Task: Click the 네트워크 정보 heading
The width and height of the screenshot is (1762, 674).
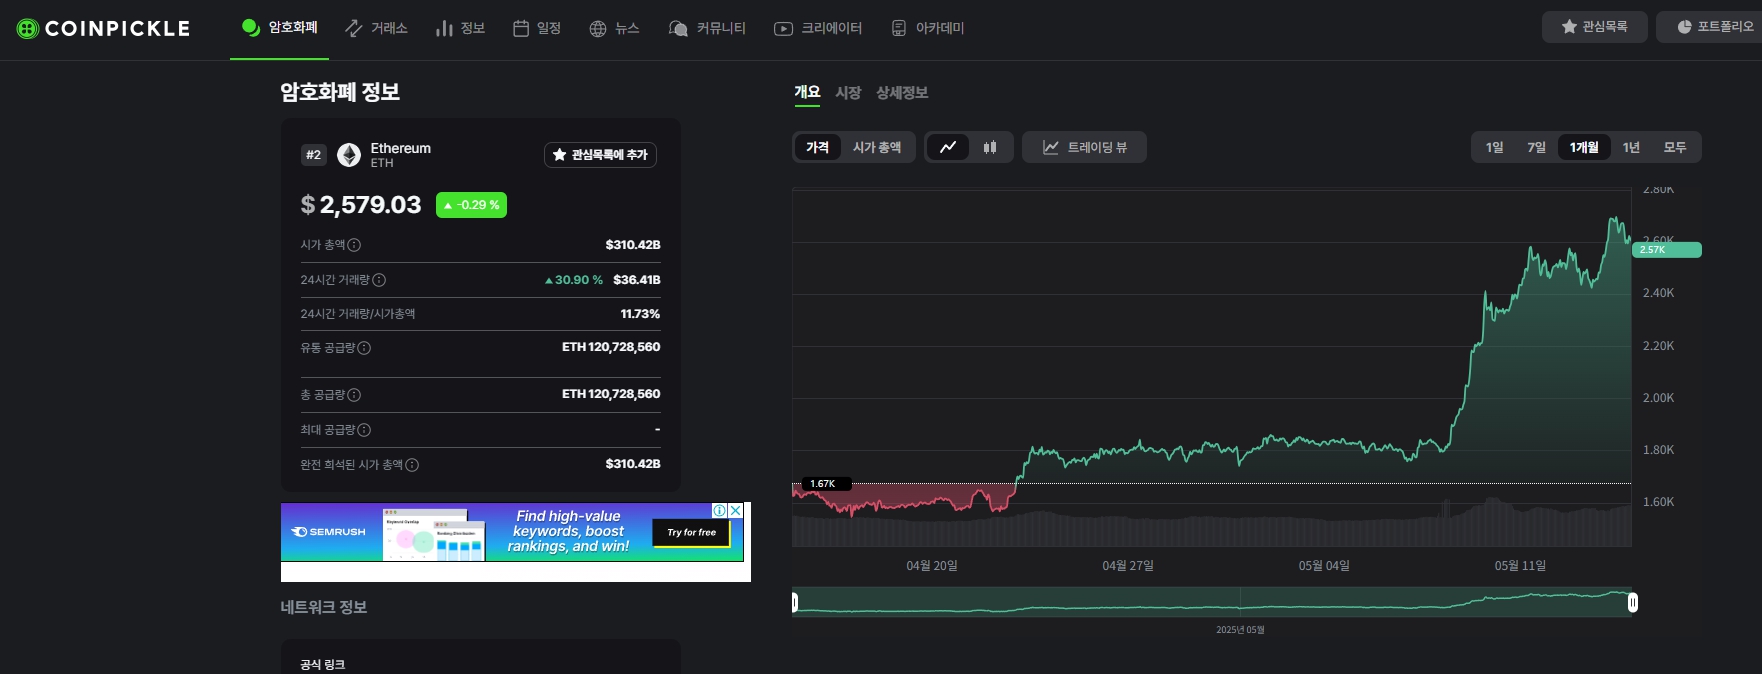Action: pyautogui.click(x=324, y=607)
